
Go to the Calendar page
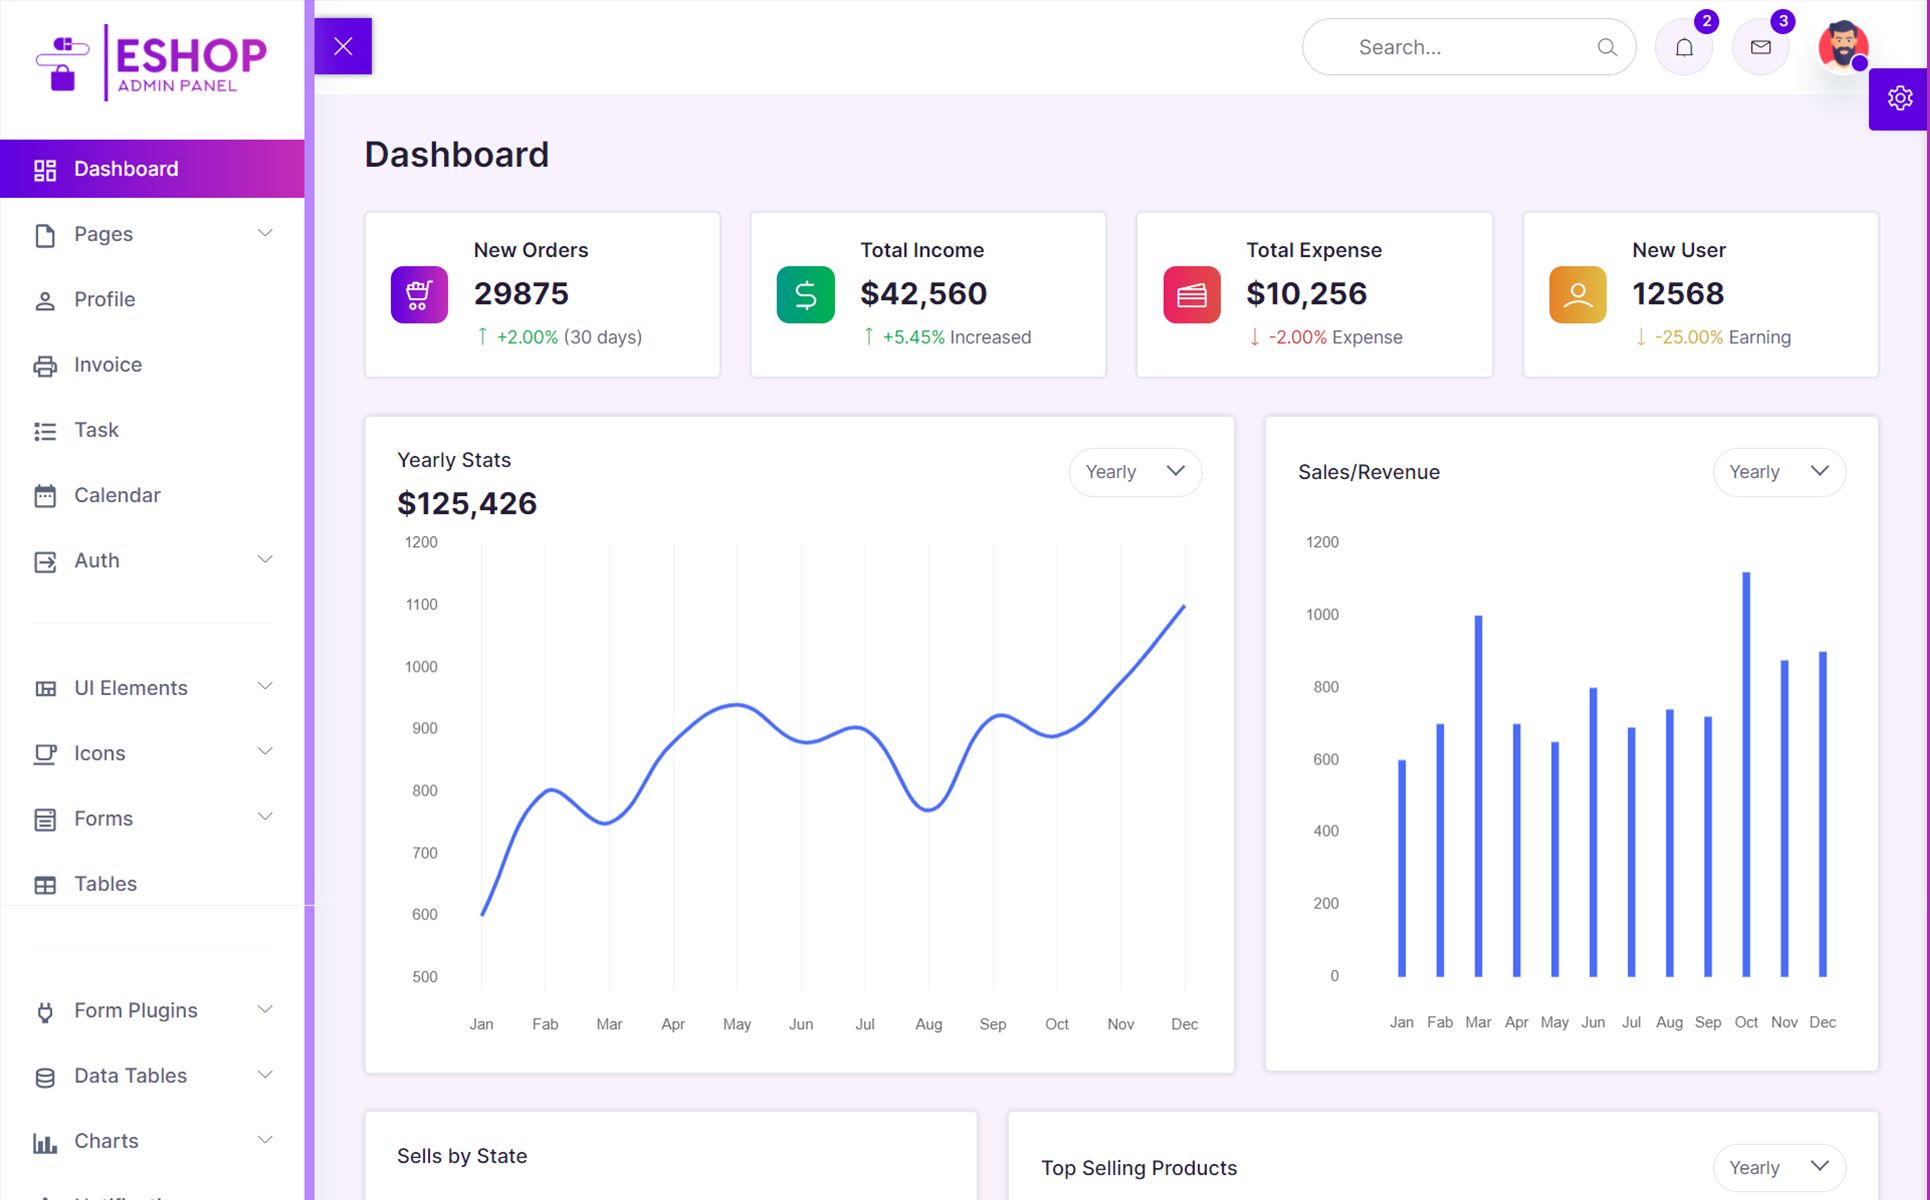click(x=117, y=495)
